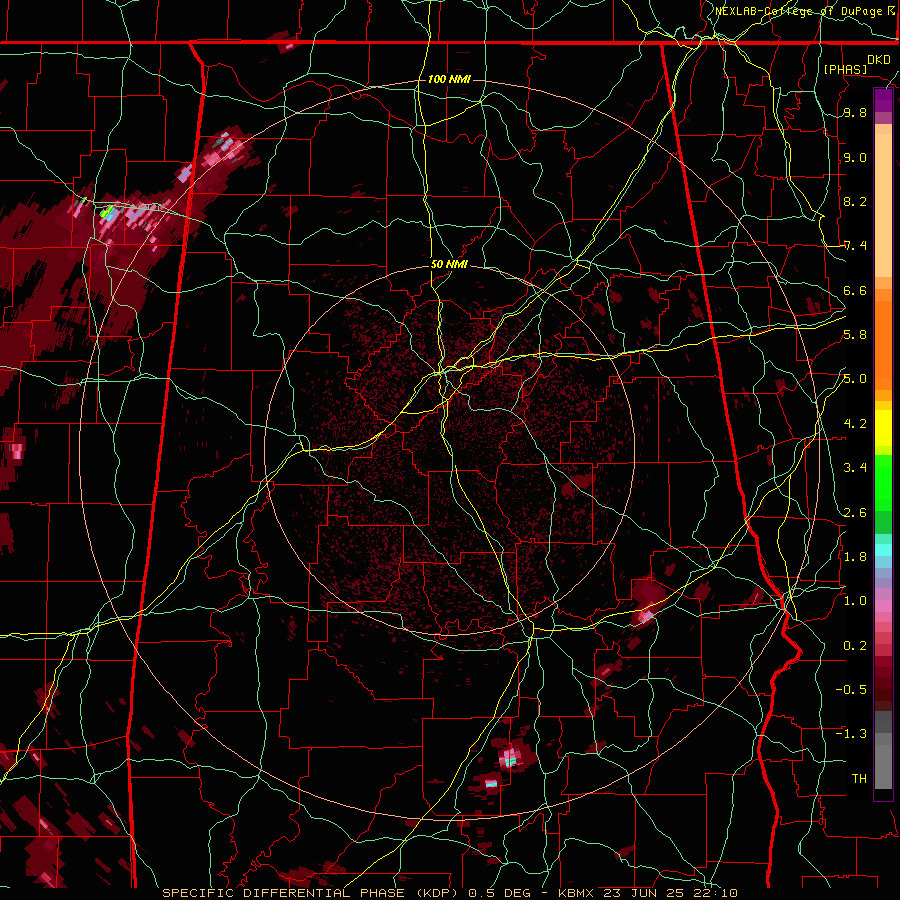
Task: Pick the purple band at the top of the color bar
Action: pos(883,100)
